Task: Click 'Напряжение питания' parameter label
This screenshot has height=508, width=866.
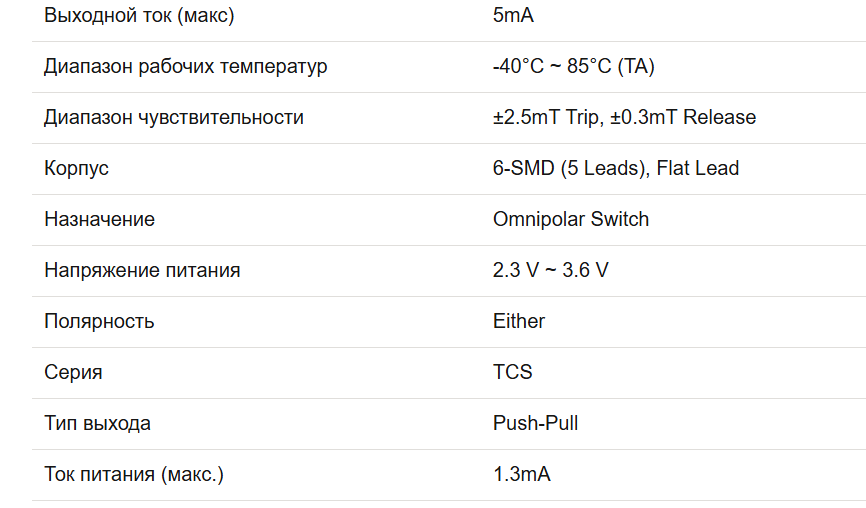Action: pos(142,271)
